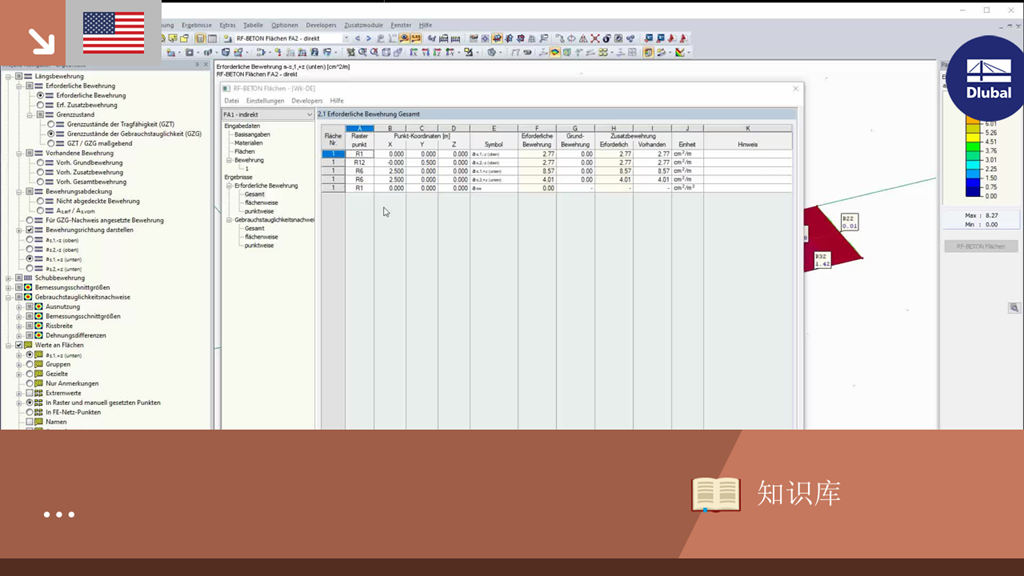1024x576 pixels.
Task: Click the contour icon beside Rissbreite
Action: (x=39, y=326)
